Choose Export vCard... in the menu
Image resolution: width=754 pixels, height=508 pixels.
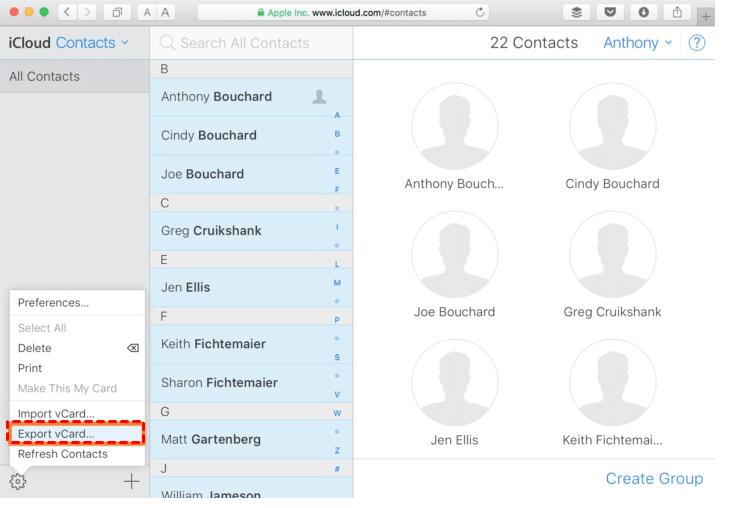click(x=77, y=433)
